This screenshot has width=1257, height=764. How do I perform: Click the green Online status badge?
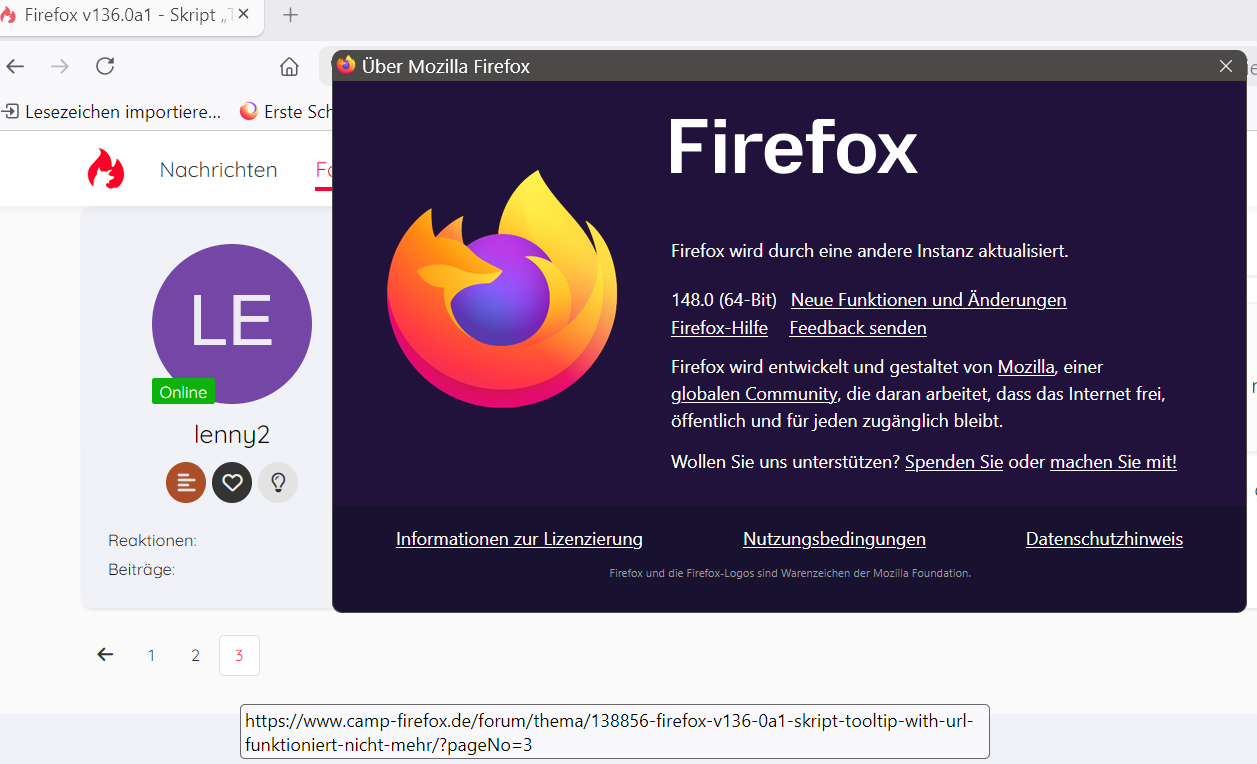[183, 392]
